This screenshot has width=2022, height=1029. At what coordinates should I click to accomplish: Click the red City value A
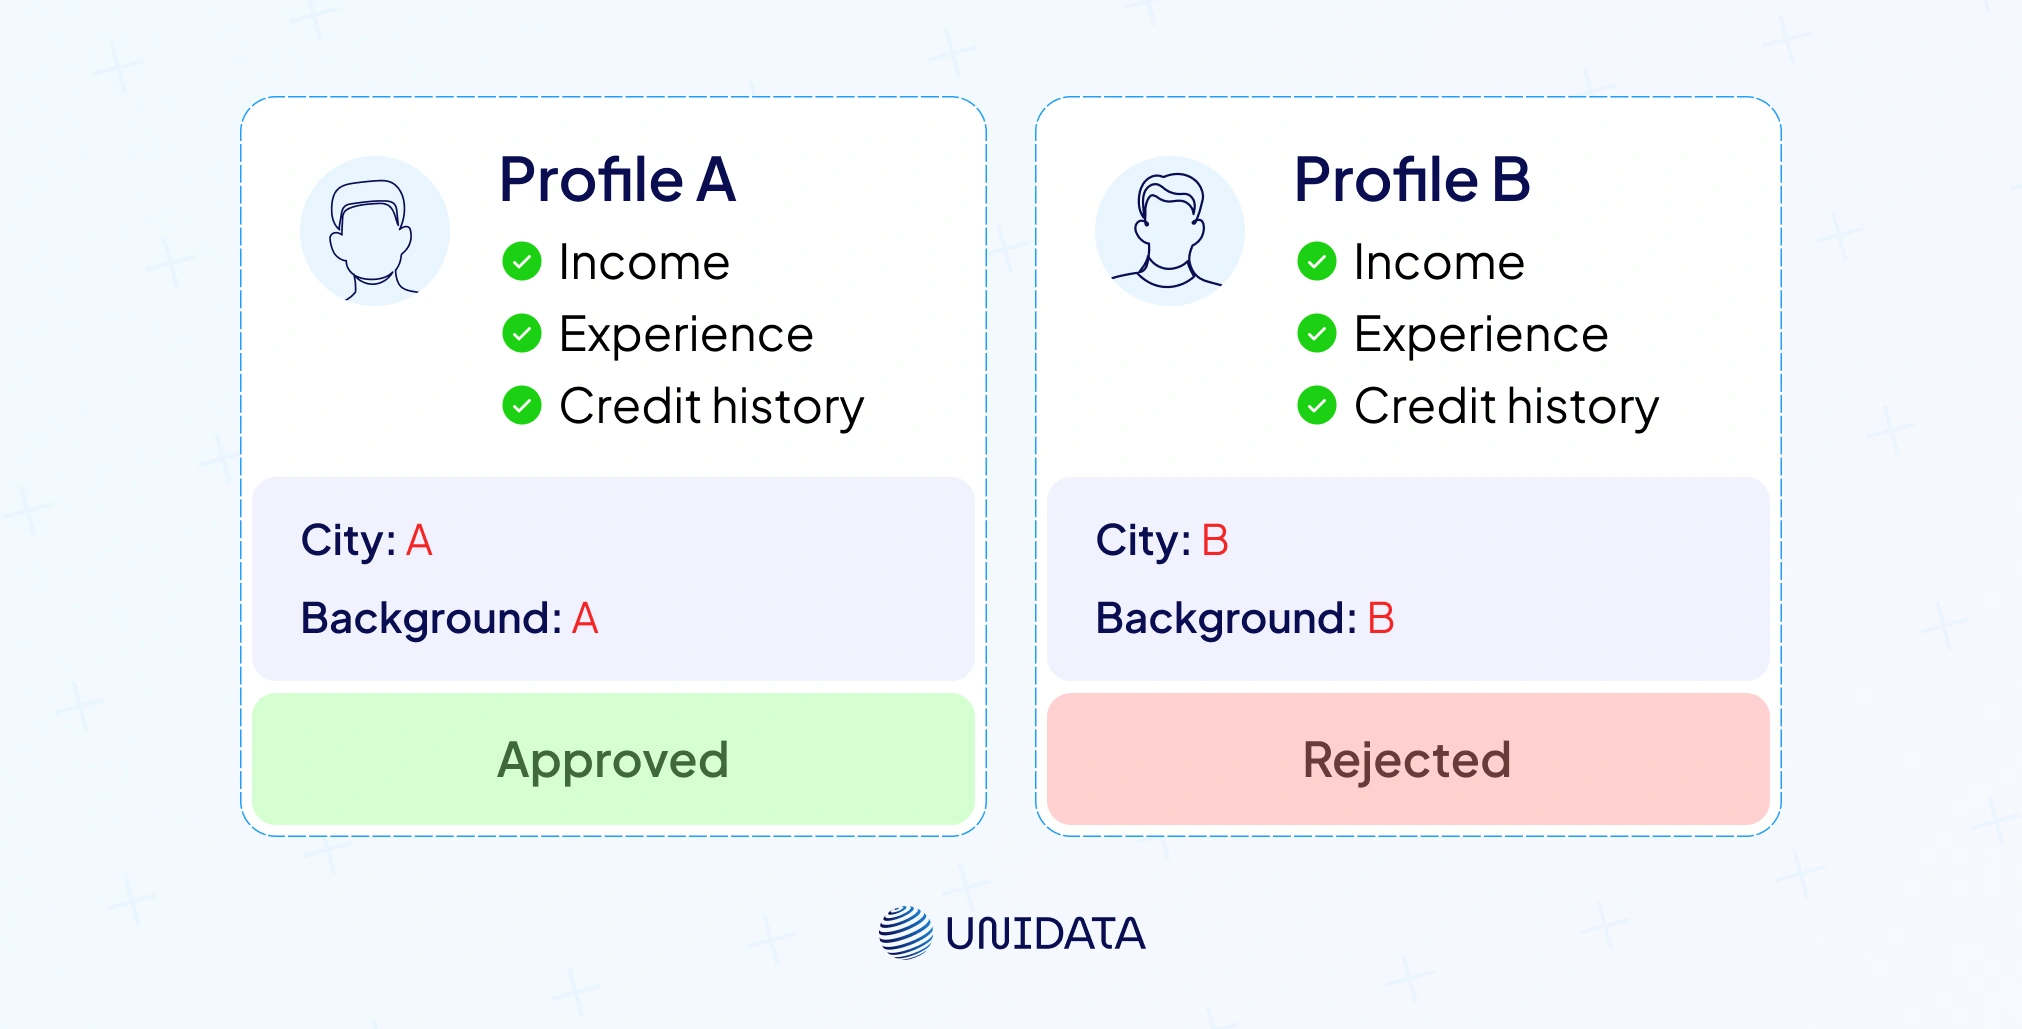(x=419, y=541)
